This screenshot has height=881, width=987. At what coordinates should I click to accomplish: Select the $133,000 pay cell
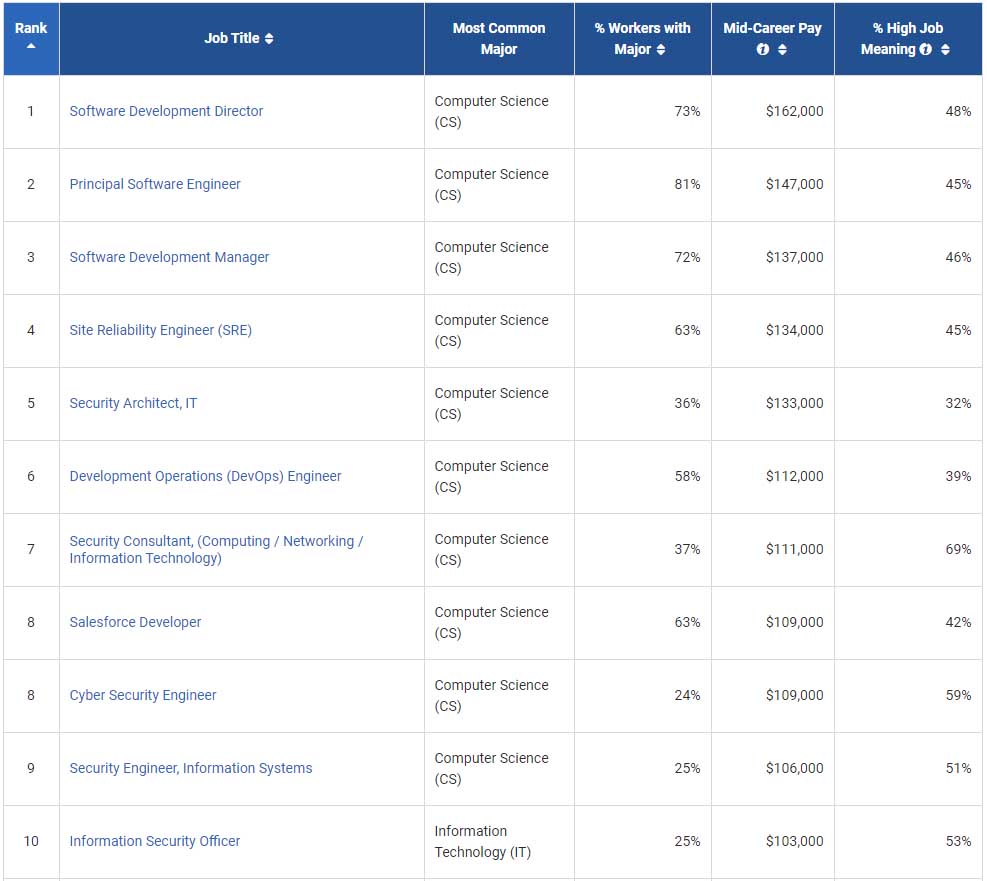[773, 403]
